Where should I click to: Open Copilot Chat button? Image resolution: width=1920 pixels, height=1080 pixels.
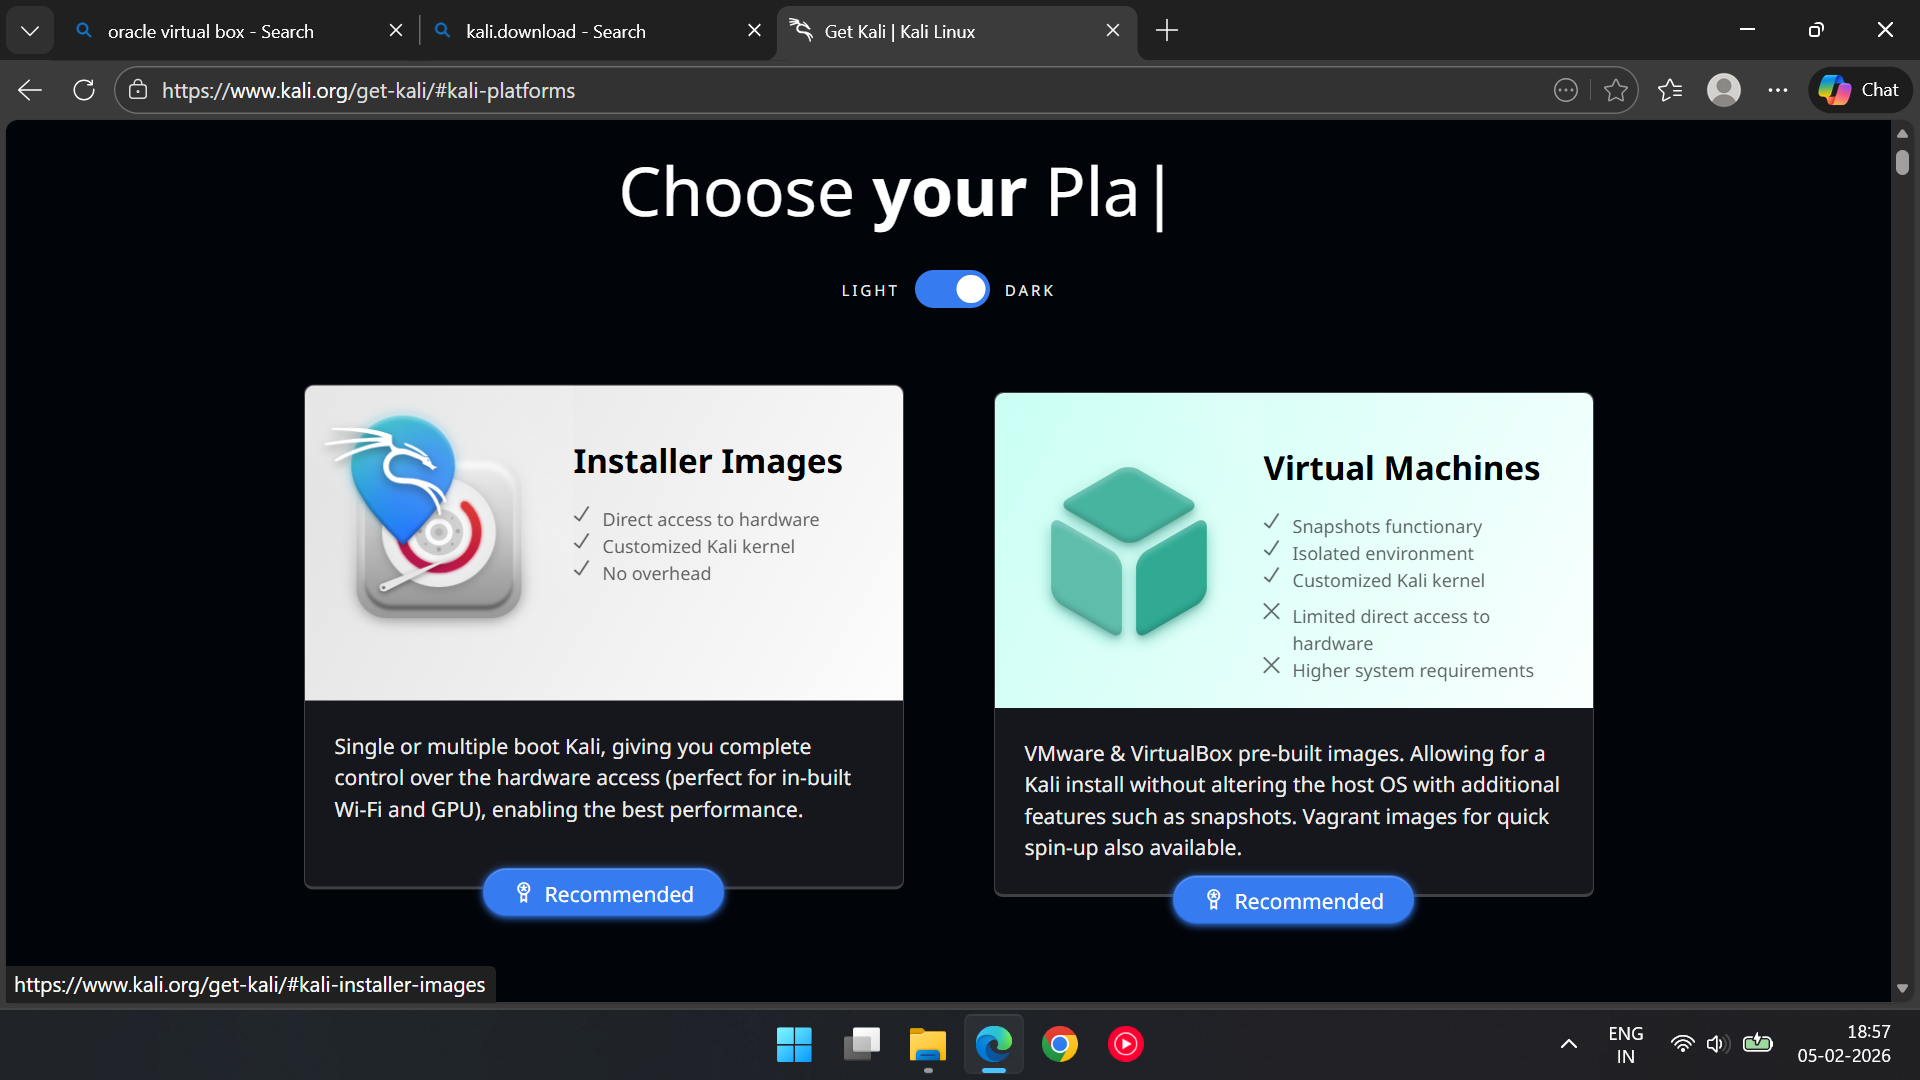tap(1860, 90)
